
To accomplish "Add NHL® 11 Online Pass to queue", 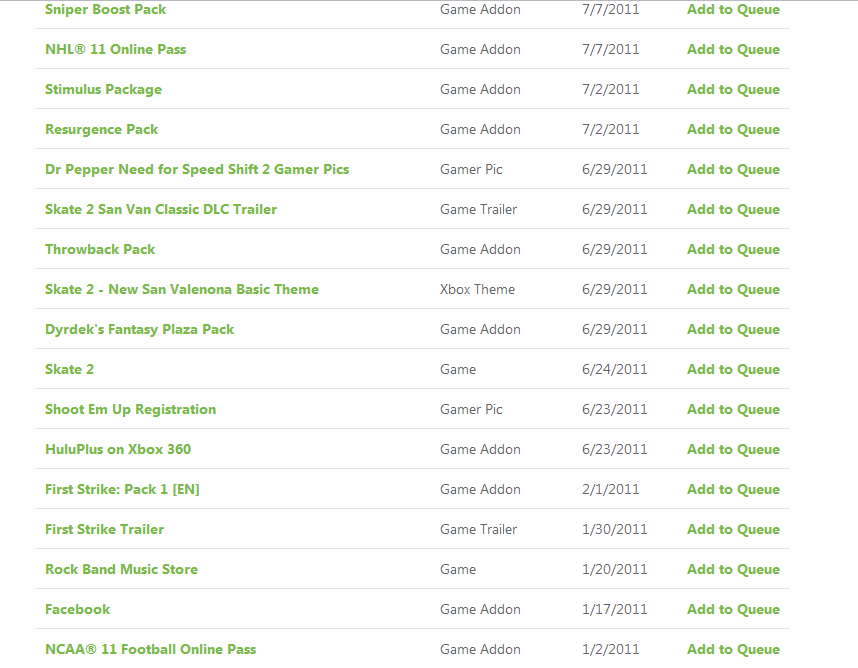I will coord(733,49).
